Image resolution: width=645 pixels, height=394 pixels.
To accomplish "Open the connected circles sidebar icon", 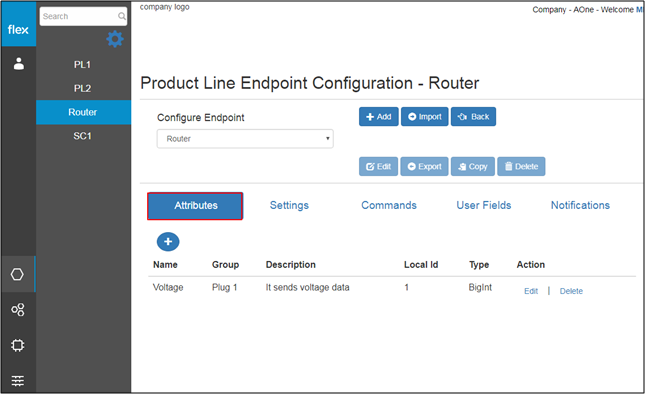I will 18,310.
